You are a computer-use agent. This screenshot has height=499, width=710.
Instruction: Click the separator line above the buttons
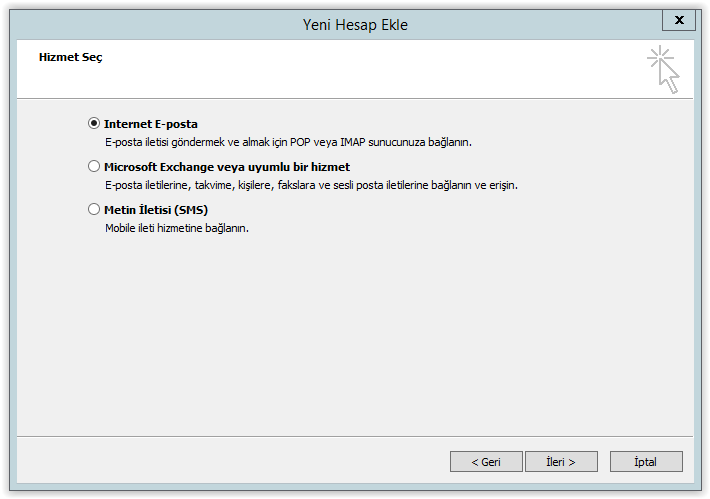(355, 437)
